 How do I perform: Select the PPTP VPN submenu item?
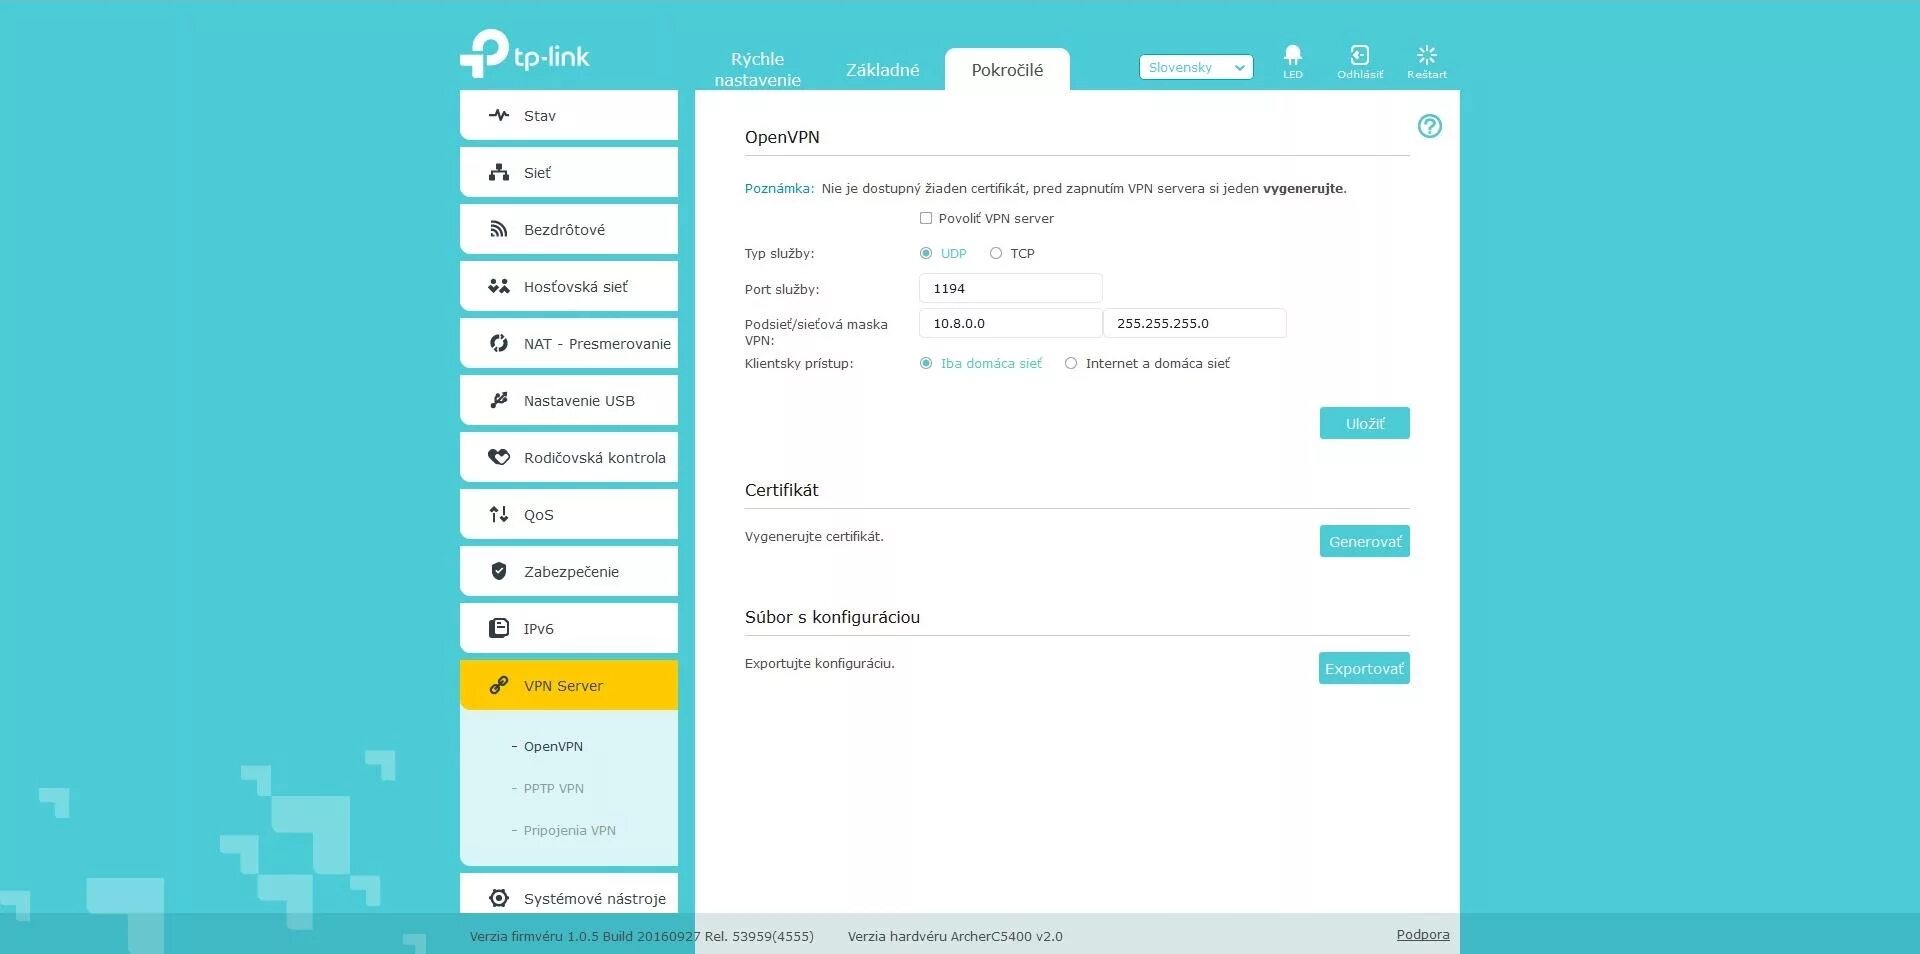[x=553, y=788]
